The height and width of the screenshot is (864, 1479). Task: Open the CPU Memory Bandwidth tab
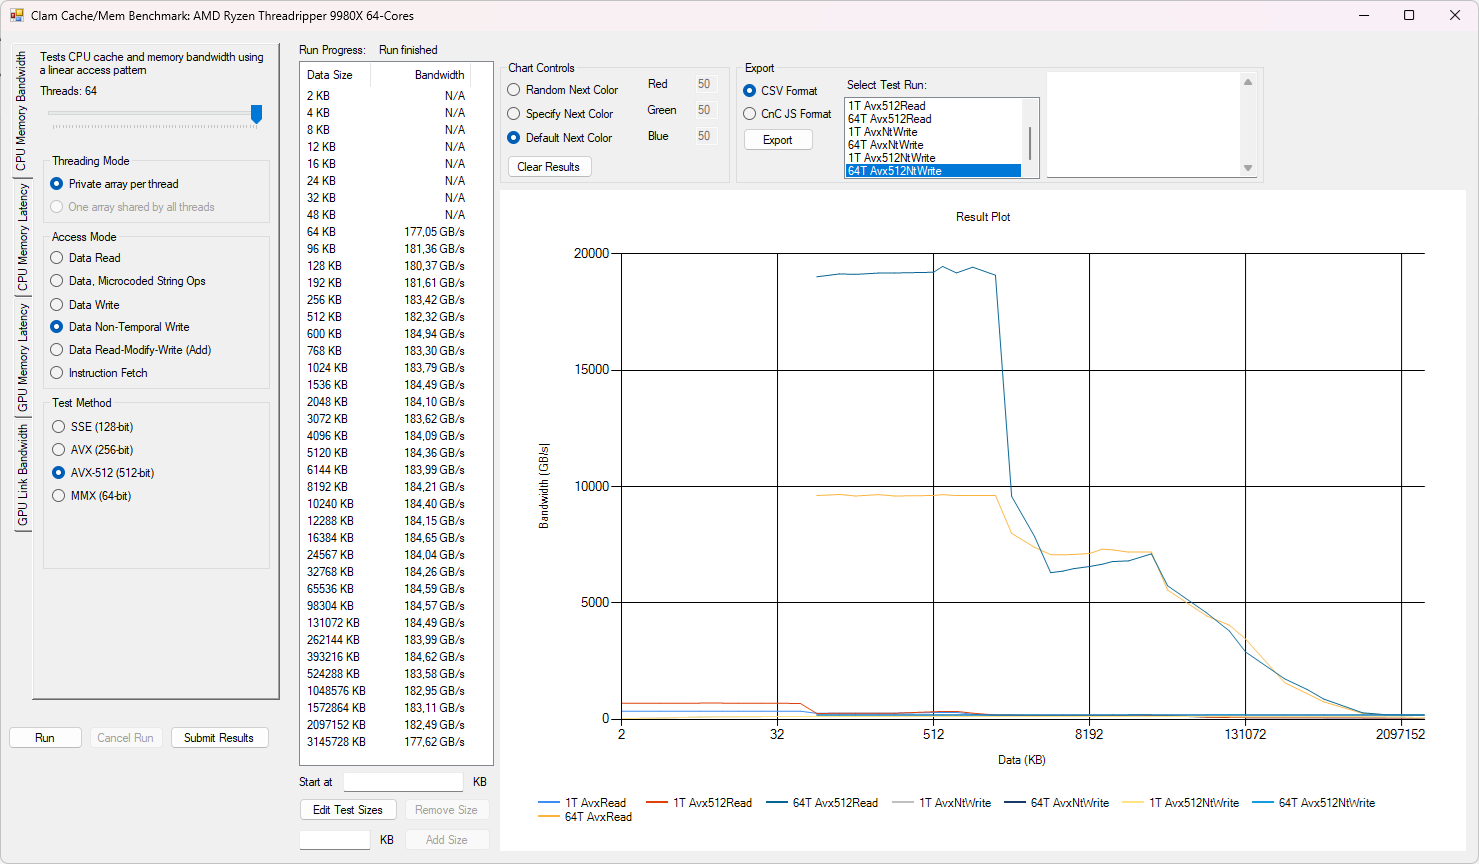point(22,111)
